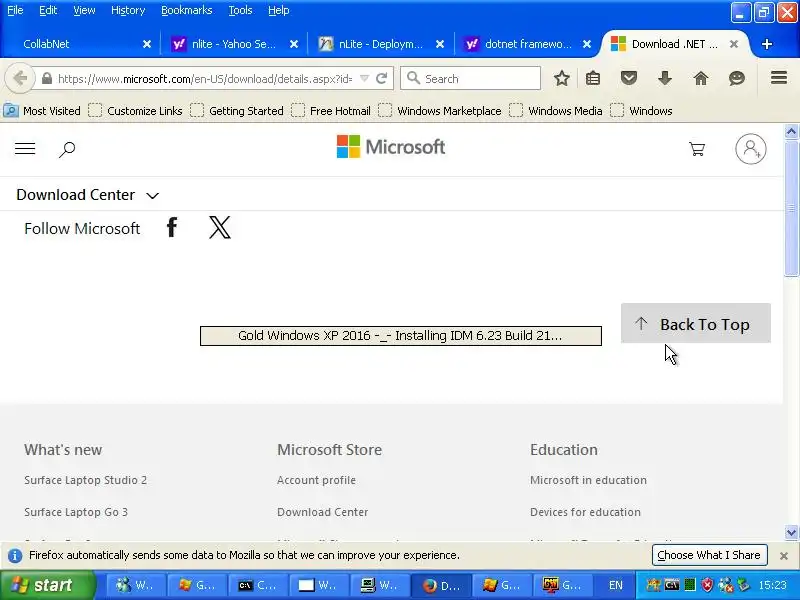Screen dimensions: 800x600
Task: Open the Customize Links bookmark
Action: 136,111
